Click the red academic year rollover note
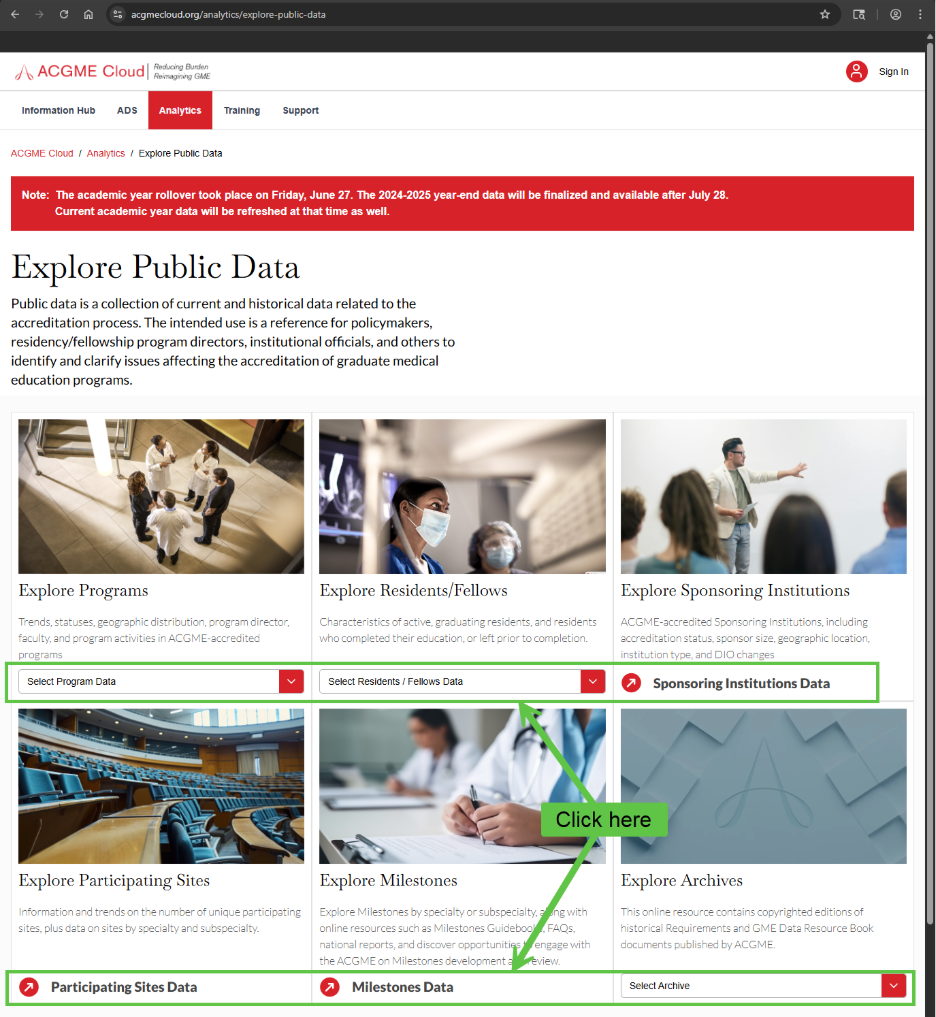 pyautogui.click(x=462, y=203)
